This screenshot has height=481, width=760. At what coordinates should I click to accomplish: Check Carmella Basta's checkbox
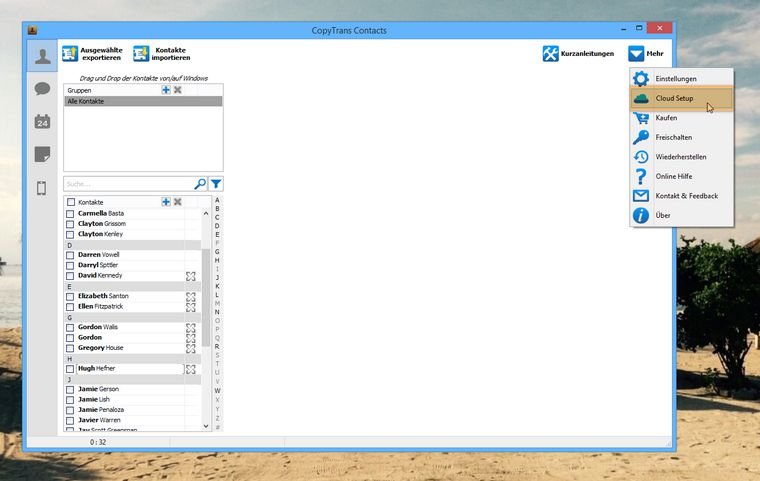click(70, 214)
